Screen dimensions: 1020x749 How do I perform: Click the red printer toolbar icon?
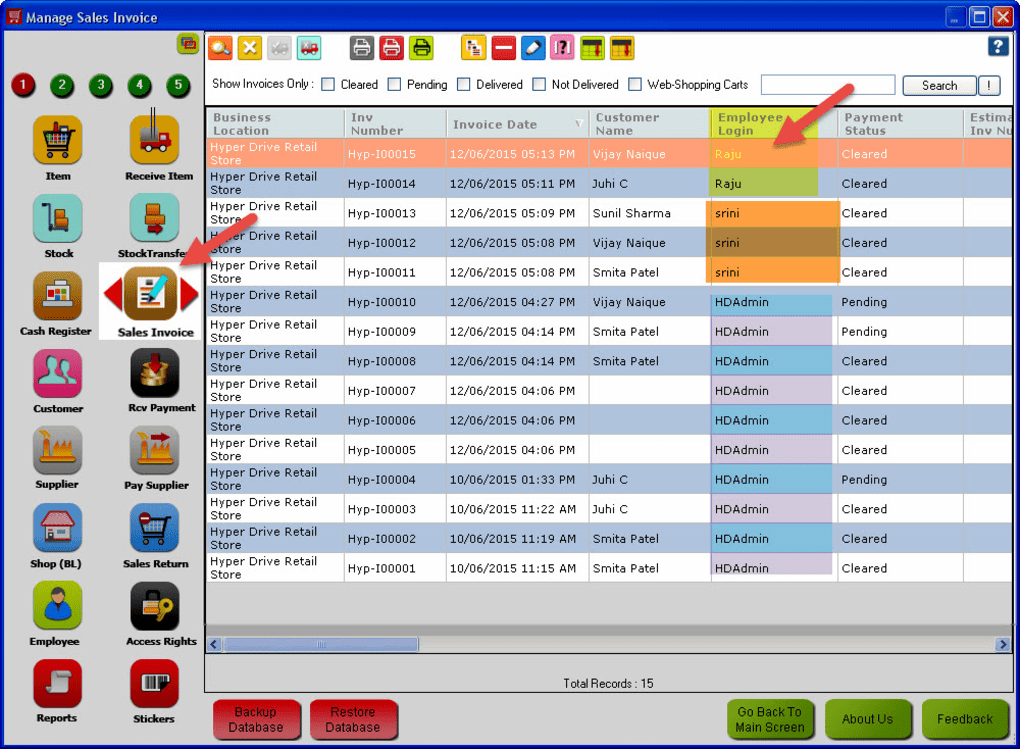(391, 47)
